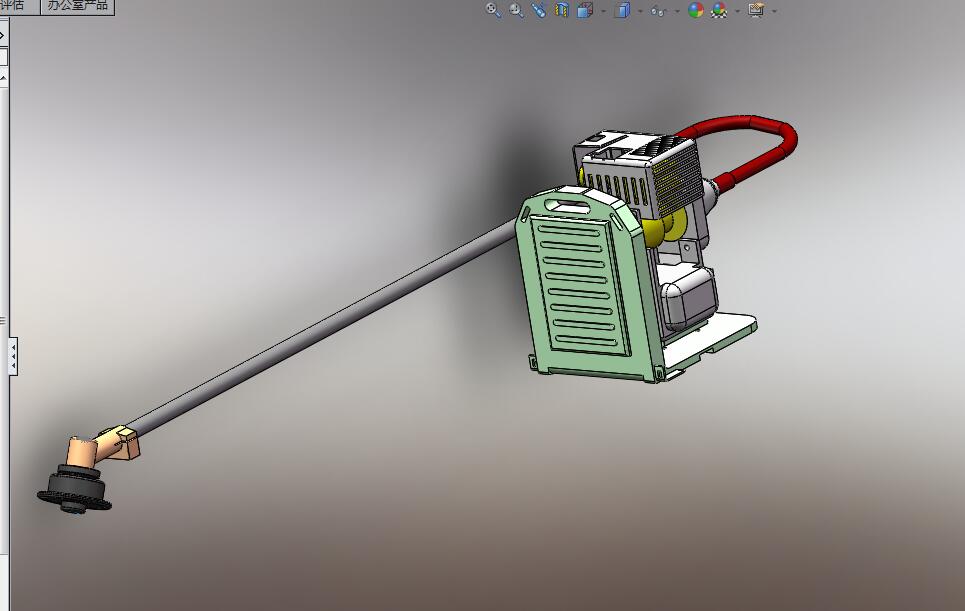Click the Hide/Show Items glasses icon
The height and width of the screenshot is (611, 965).
(659, 10)
